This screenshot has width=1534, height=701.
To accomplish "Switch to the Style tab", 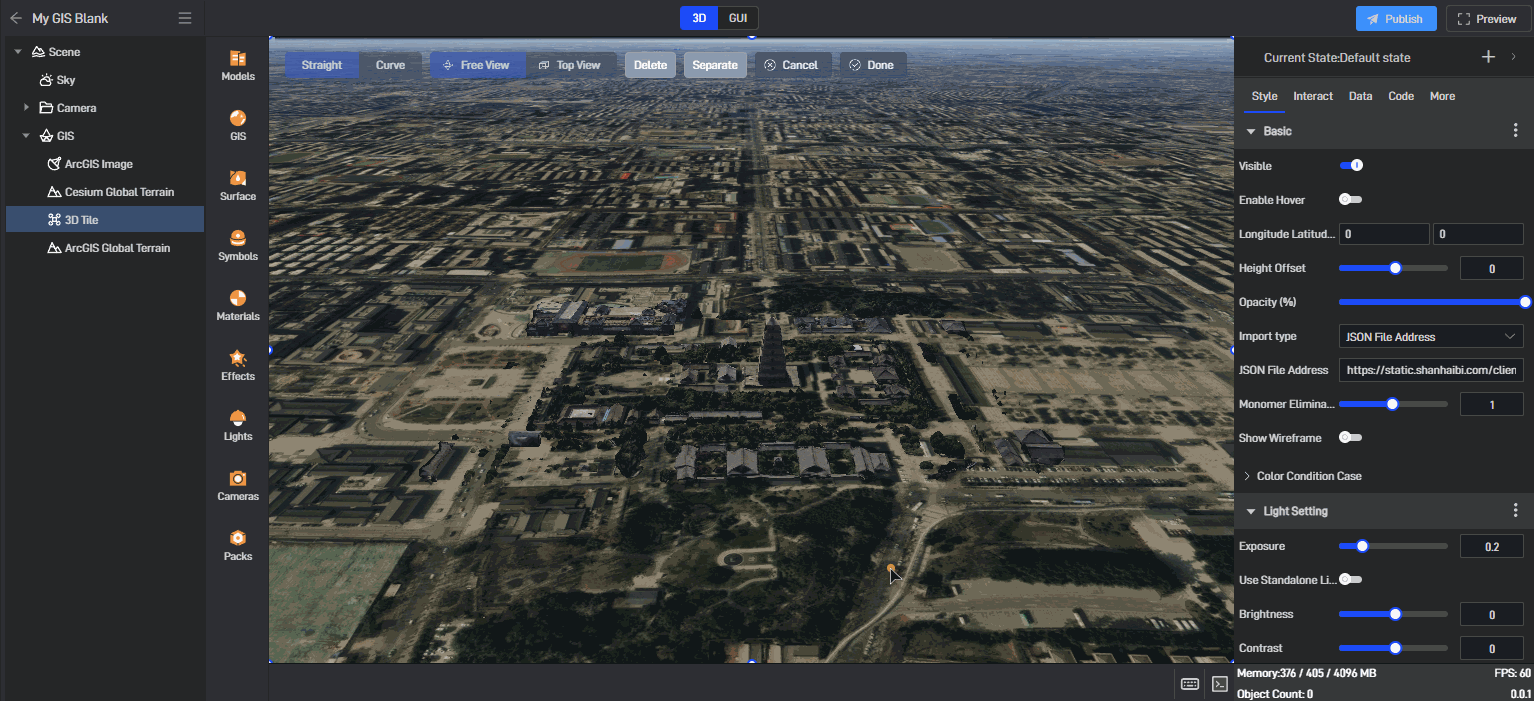I will 1264,96.
